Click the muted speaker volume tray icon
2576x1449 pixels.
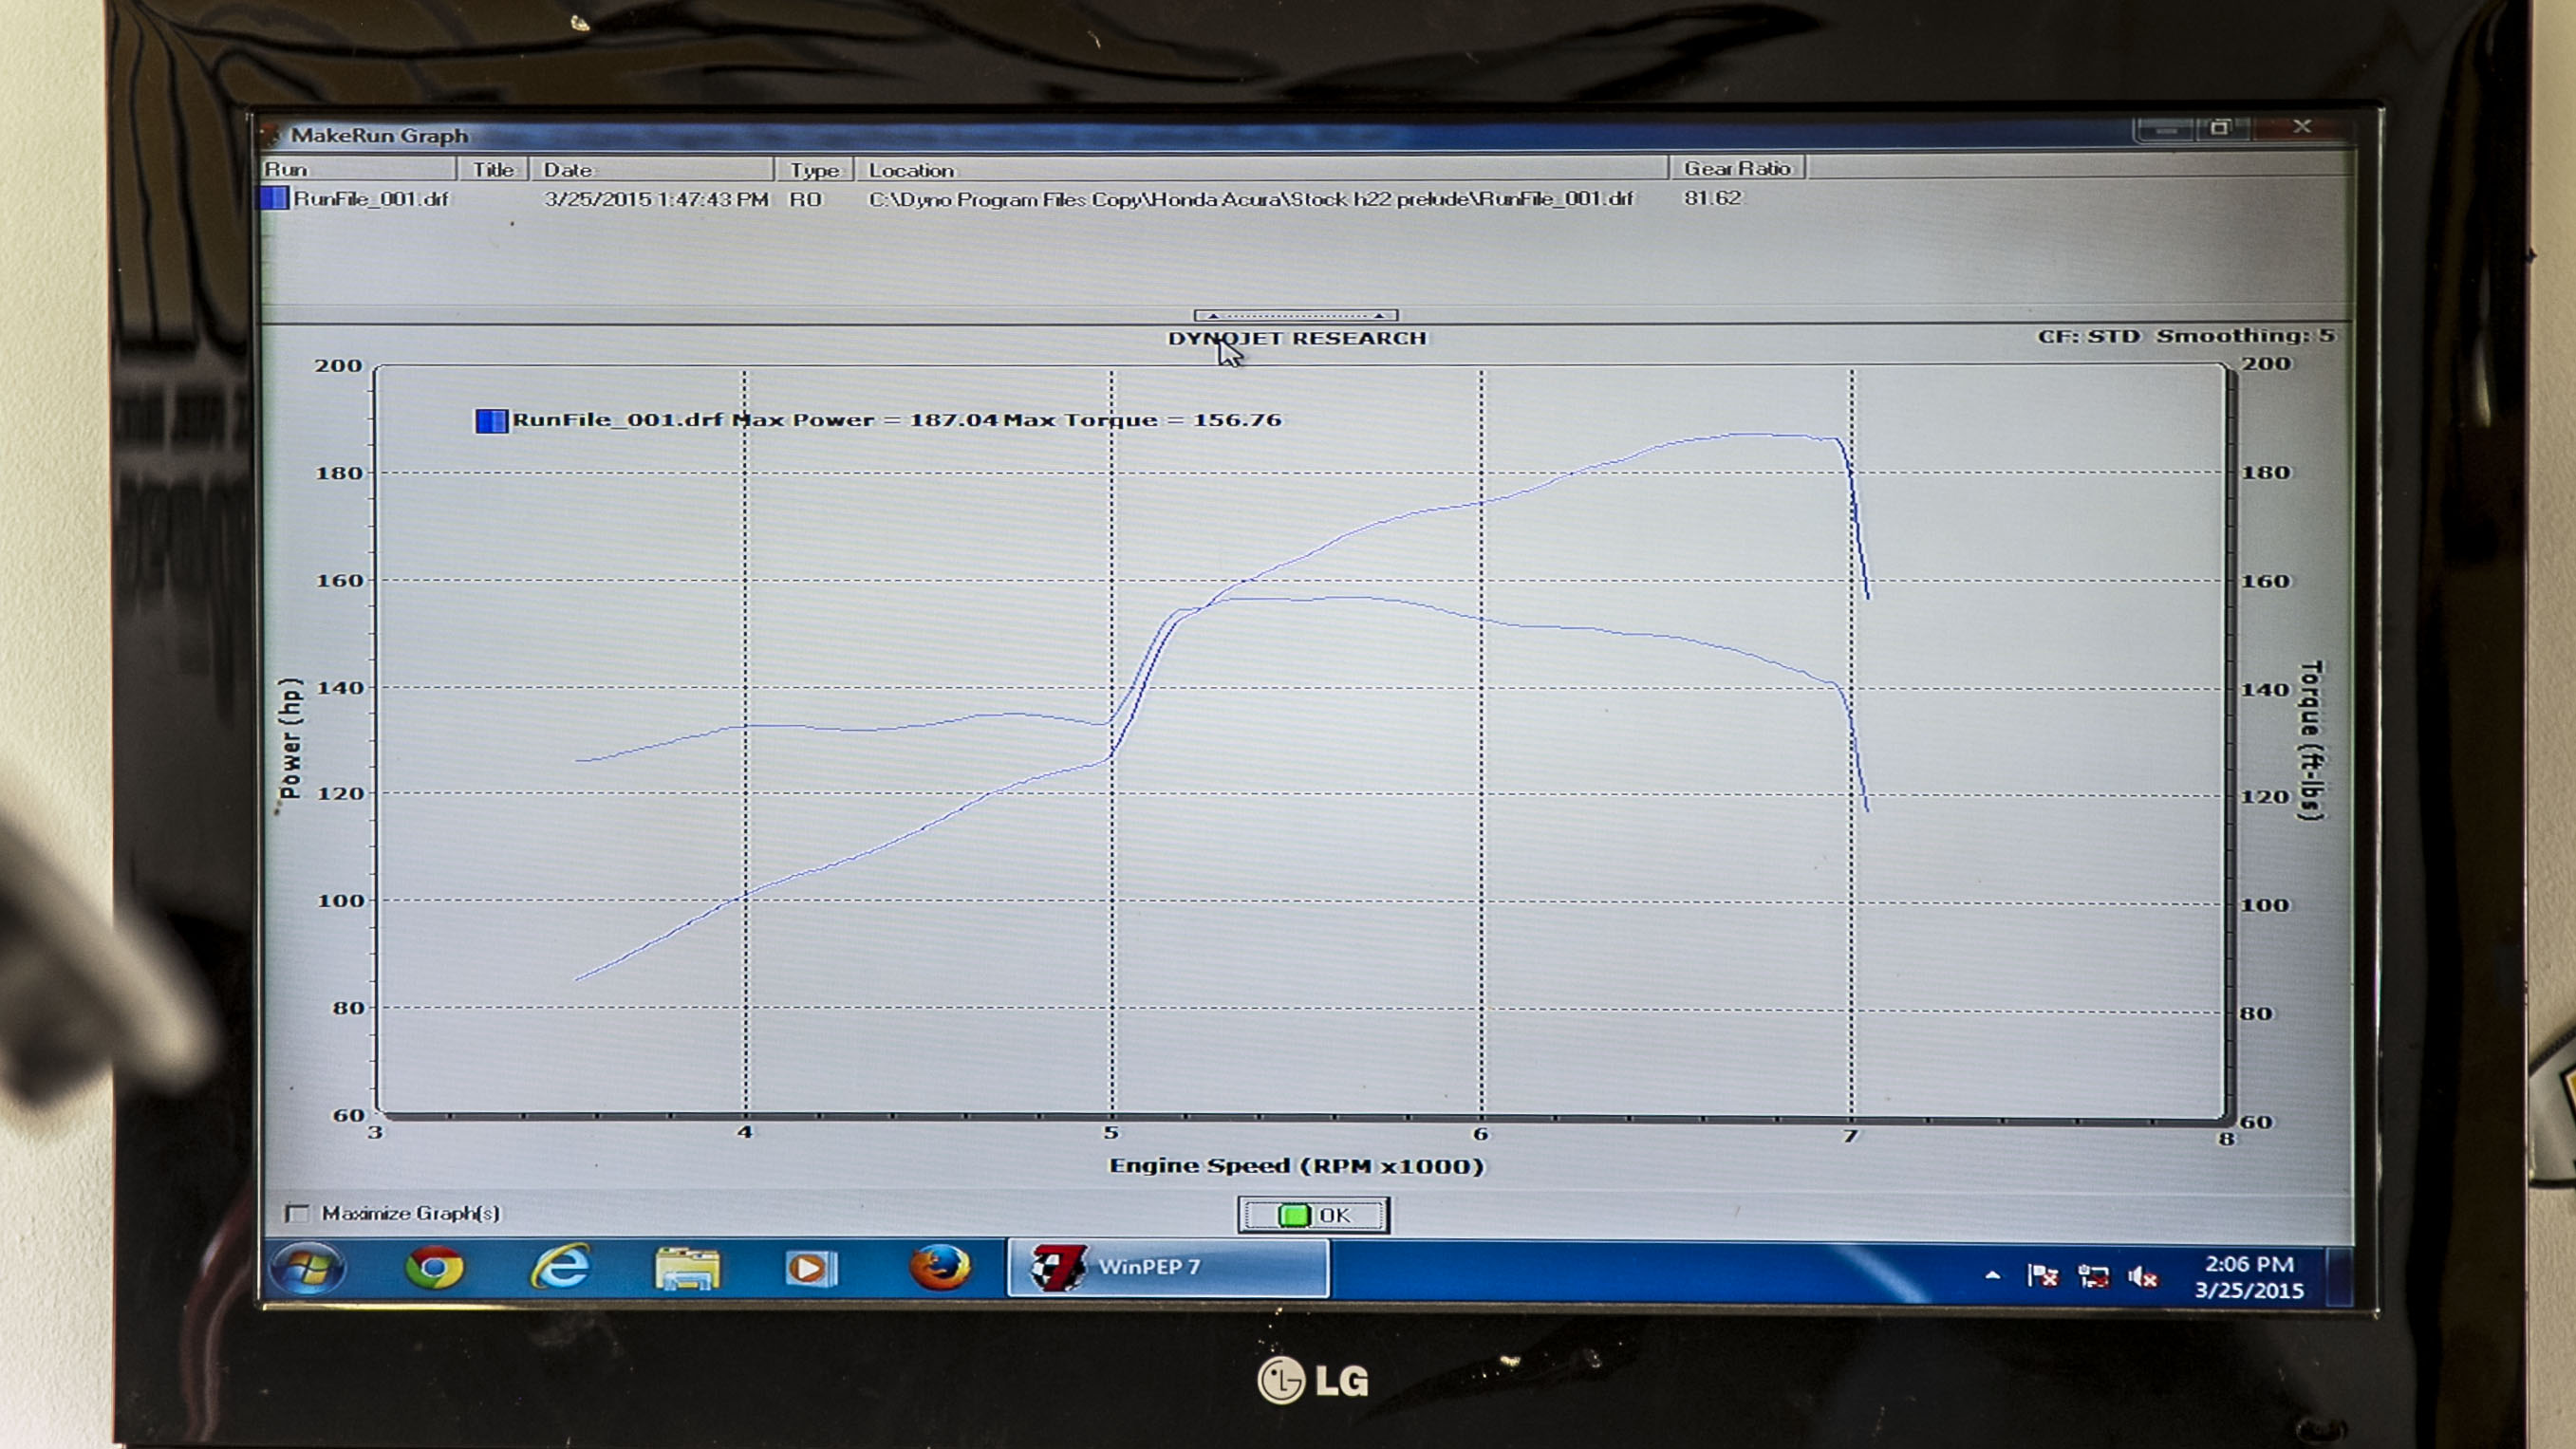[2143, 1276]
